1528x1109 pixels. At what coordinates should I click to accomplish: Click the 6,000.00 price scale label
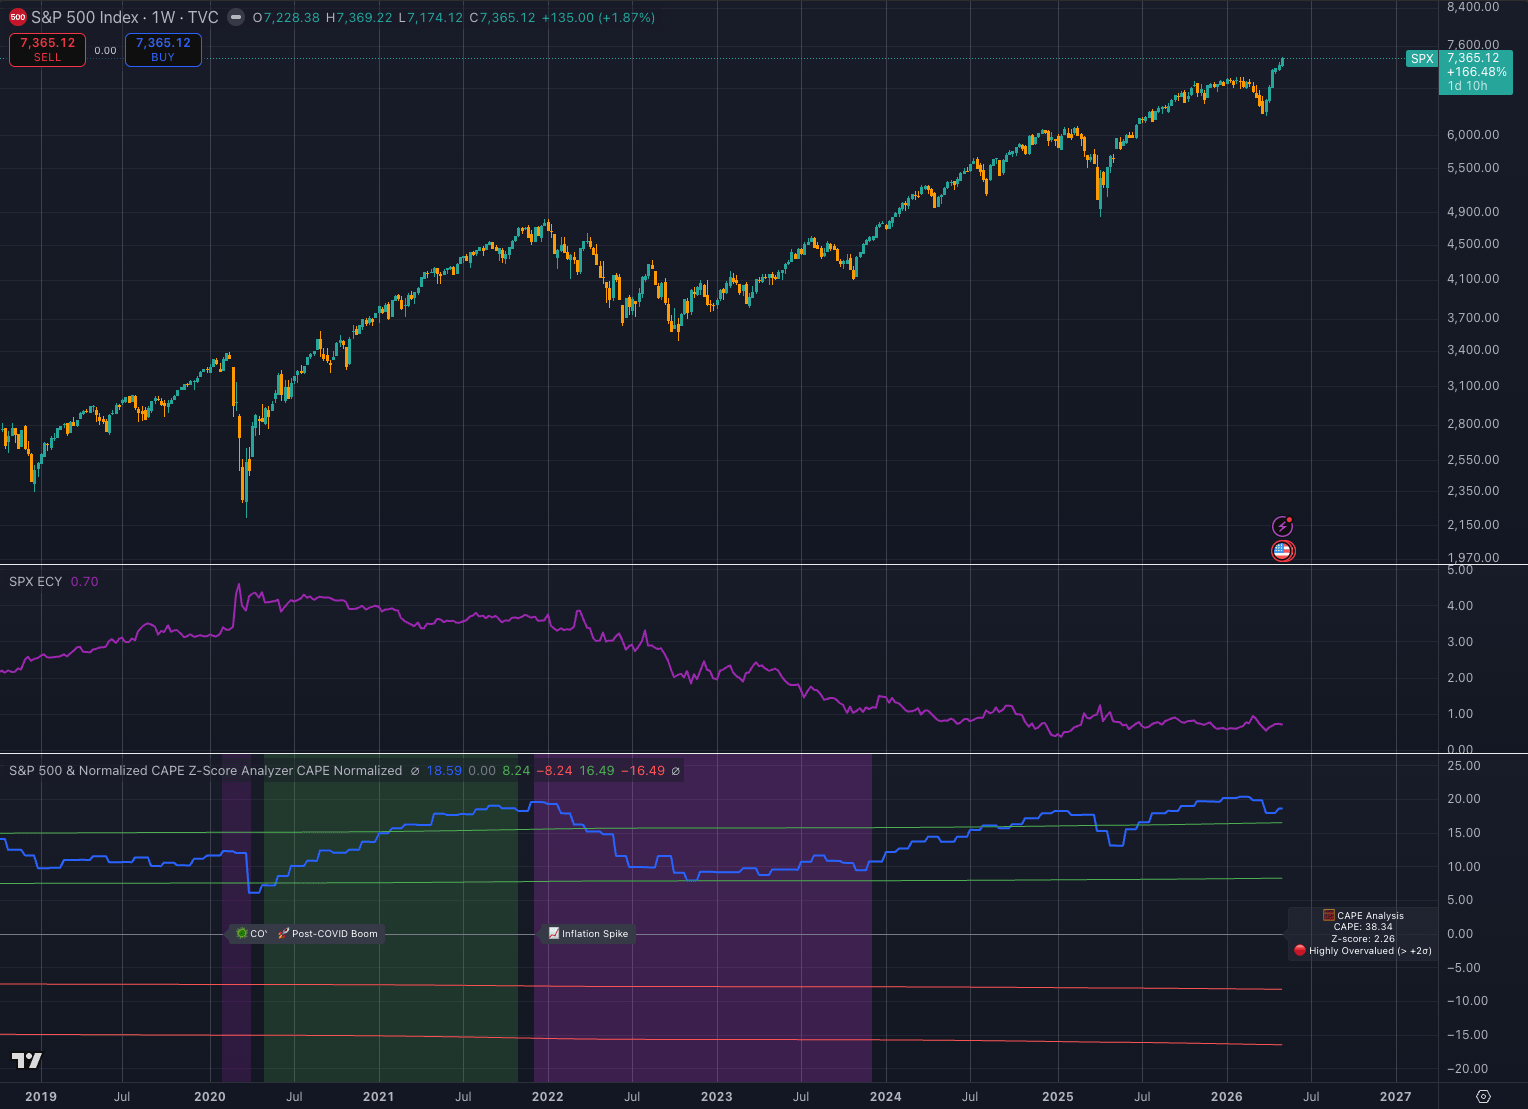coord(1473,135)
